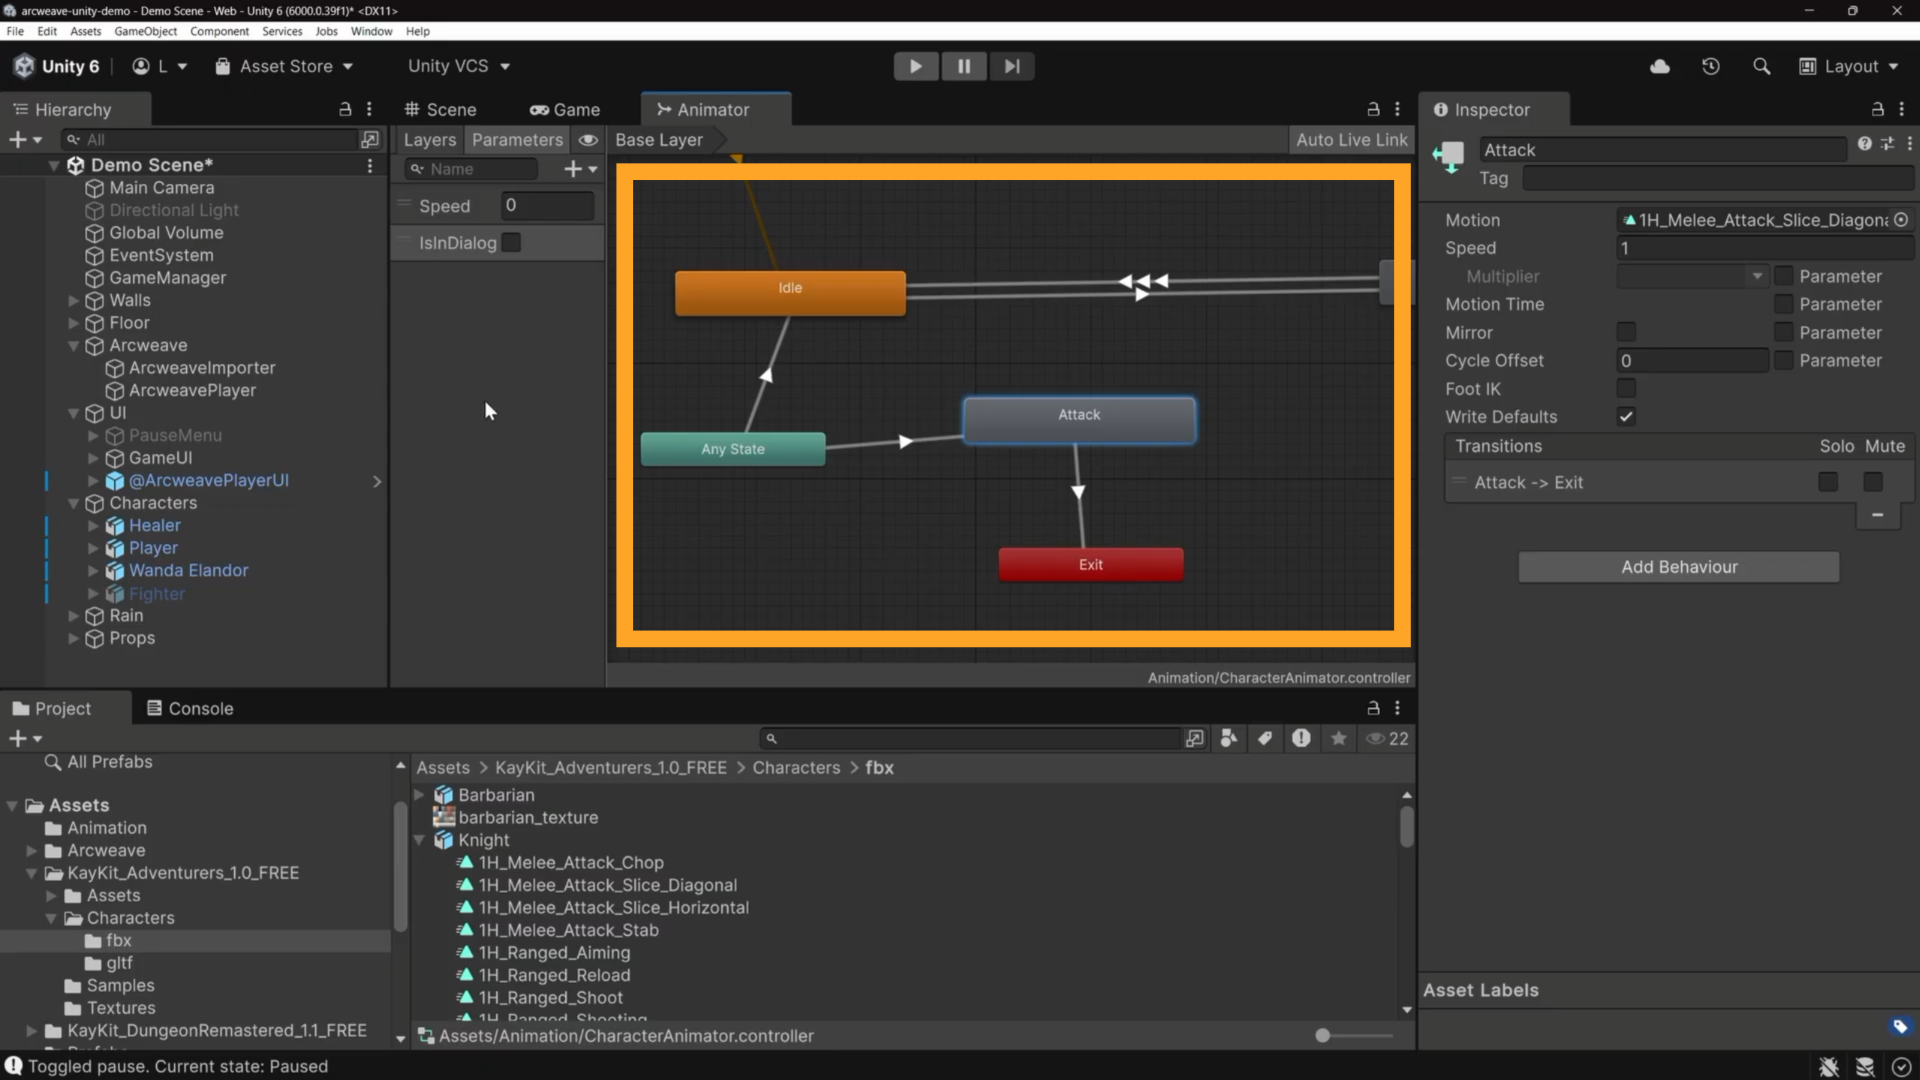The image size is (1920, 1080).
Task: Expand the Barbarian asset in Project
Action: pyautogui.click(x=419, y=795)
